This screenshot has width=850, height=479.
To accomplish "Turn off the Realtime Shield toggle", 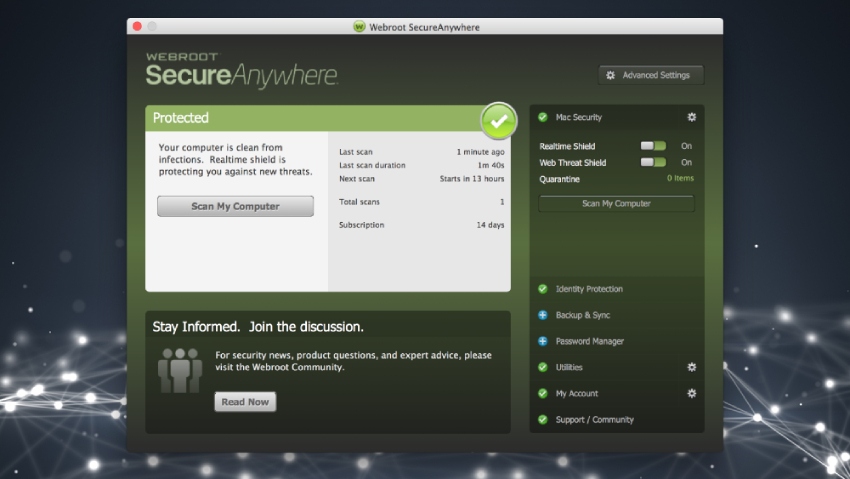I will point(653,146).
